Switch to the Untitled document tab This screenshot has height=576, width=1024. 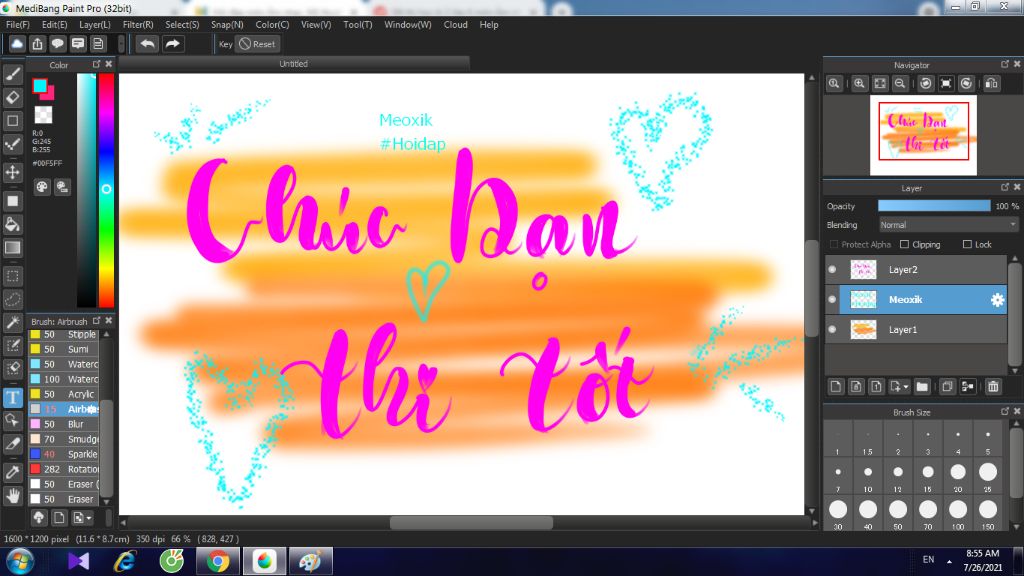(294, 63)
